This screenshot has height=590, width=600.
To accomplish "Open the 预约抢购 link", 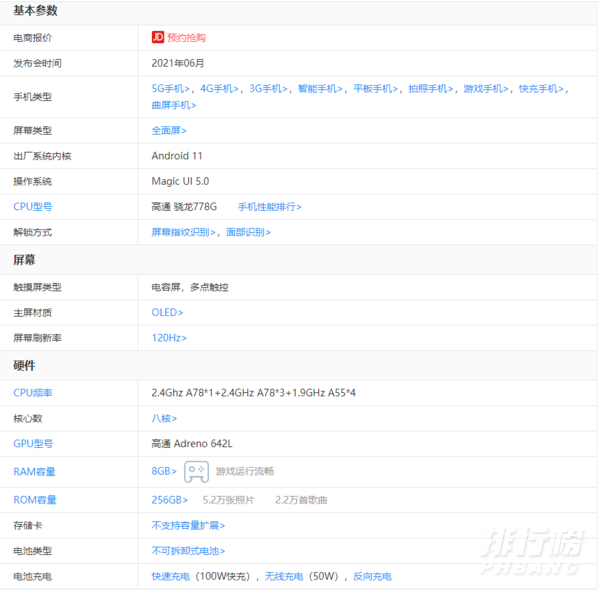I will (186, 37).
